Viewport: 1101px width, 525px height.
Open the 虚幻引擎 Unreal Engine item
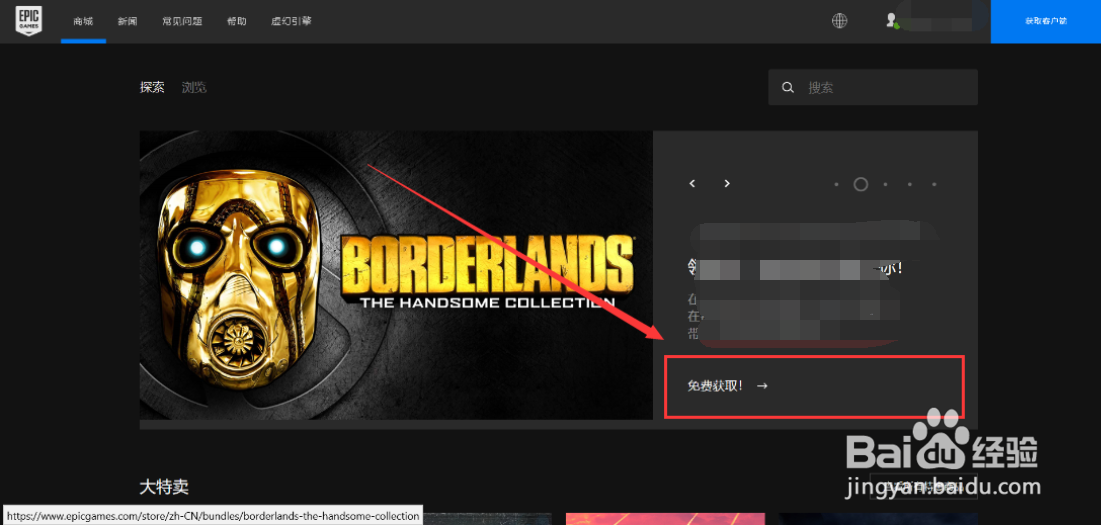pyautogui.click(x=291, y=21)
